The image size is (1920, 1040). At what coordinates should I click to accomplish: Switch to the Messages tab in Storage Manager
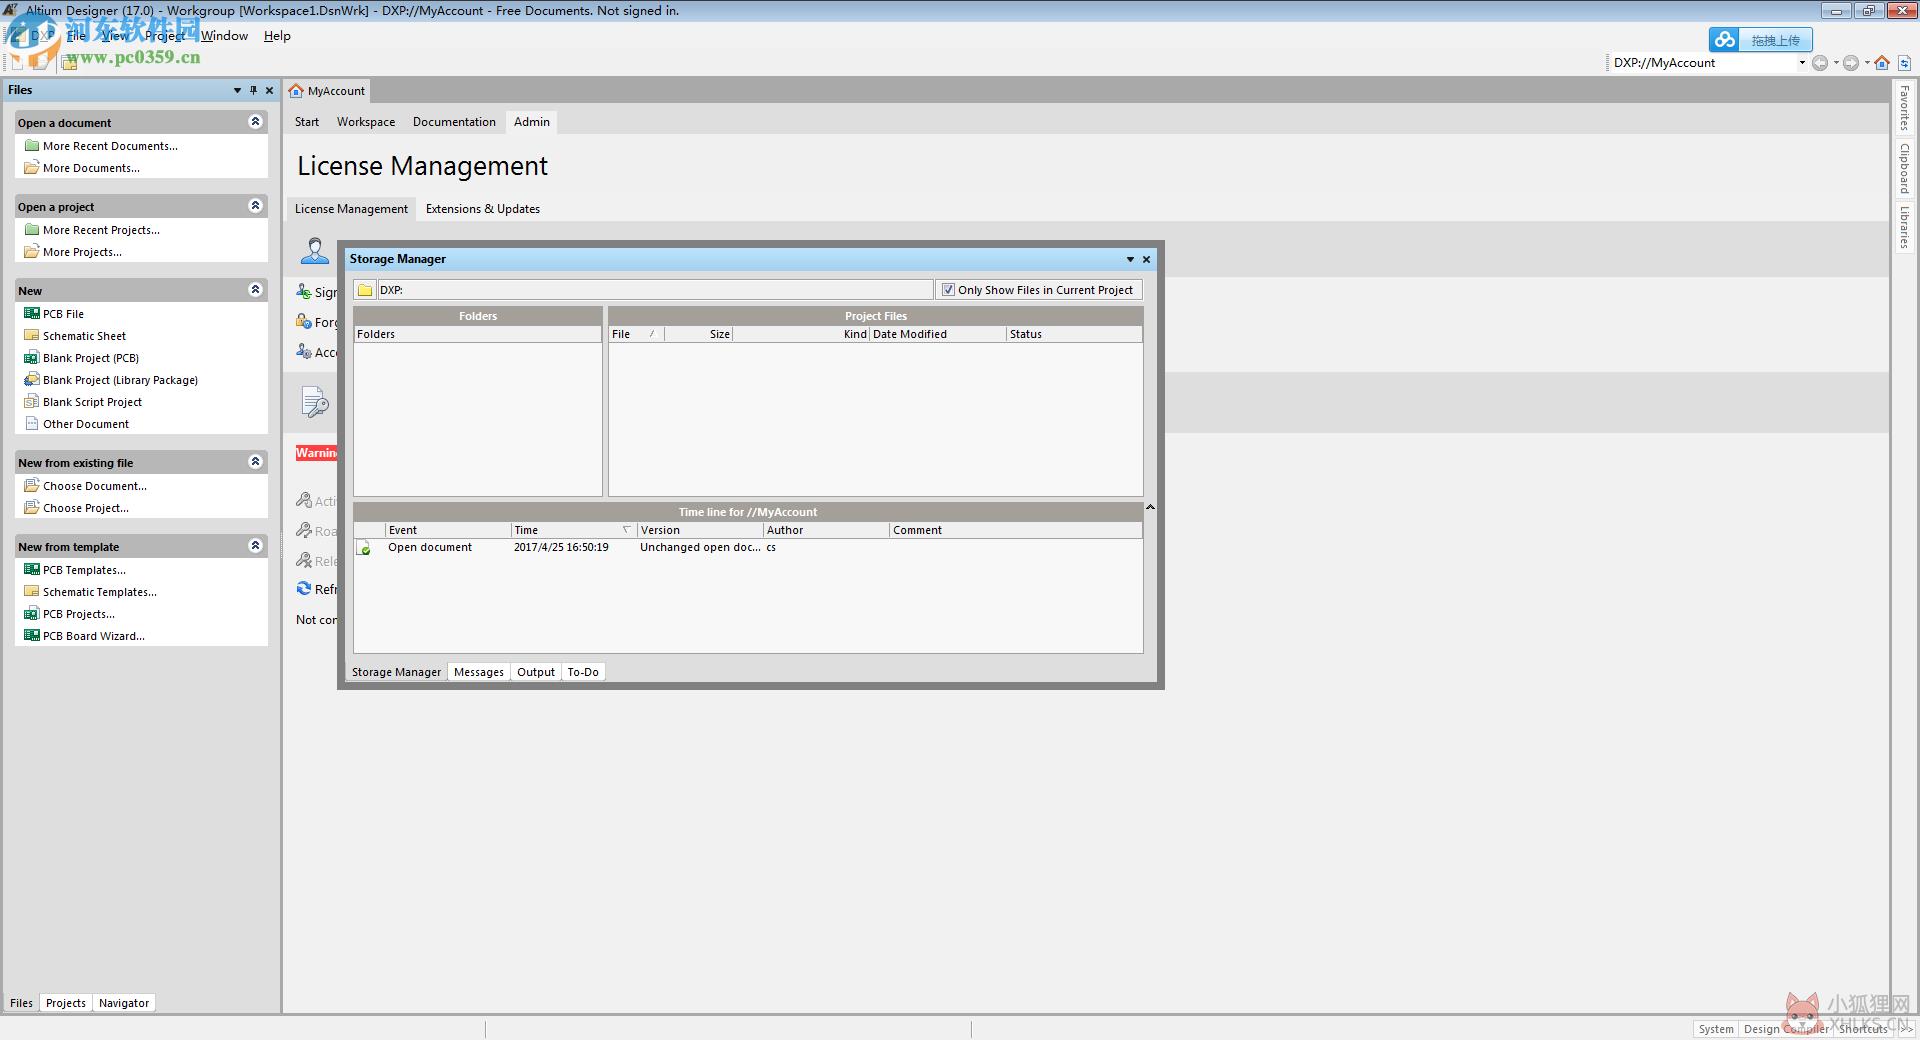[x=479, y=672]
